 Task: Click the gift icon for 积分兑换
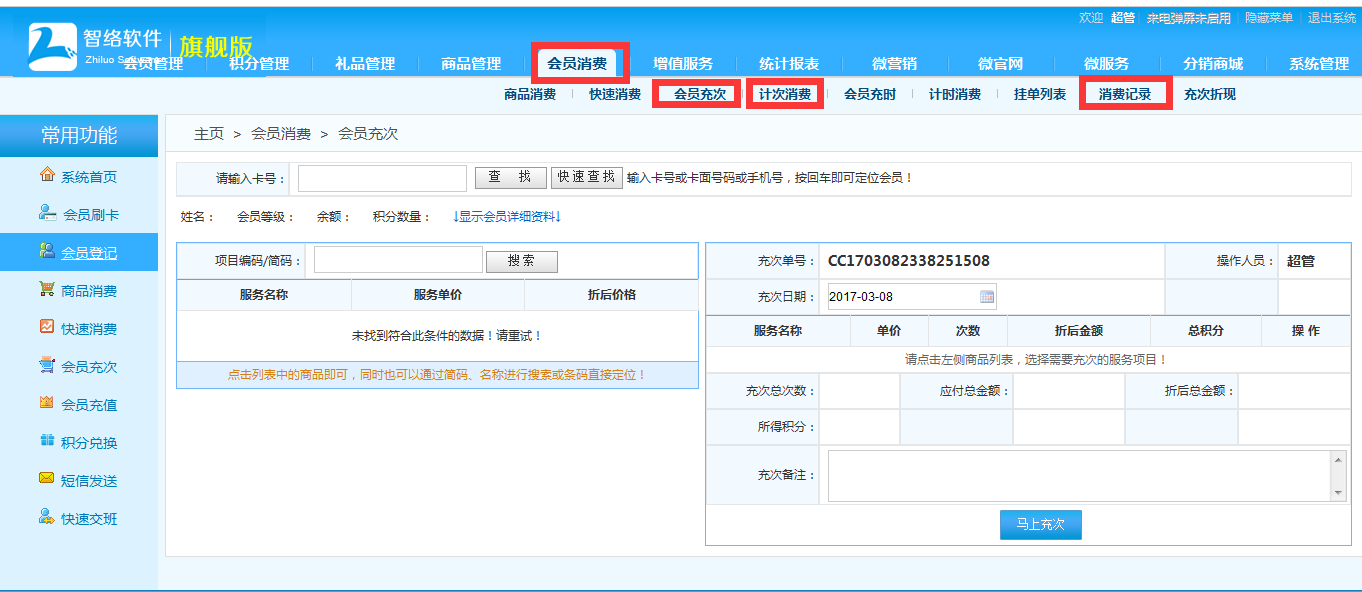pos(47,441)
